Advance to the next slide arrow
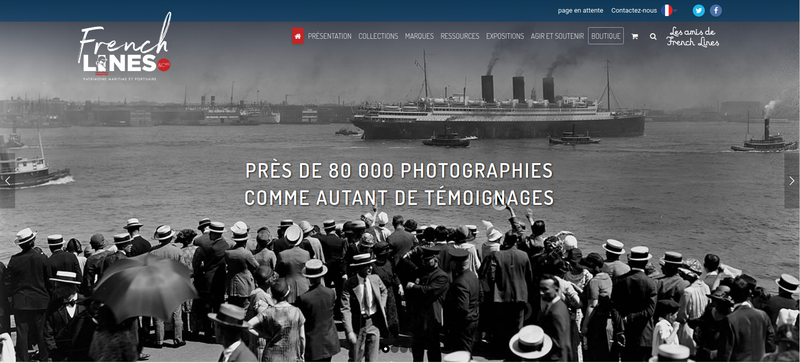This screenshot has height=363, width=800. [792, 180]
